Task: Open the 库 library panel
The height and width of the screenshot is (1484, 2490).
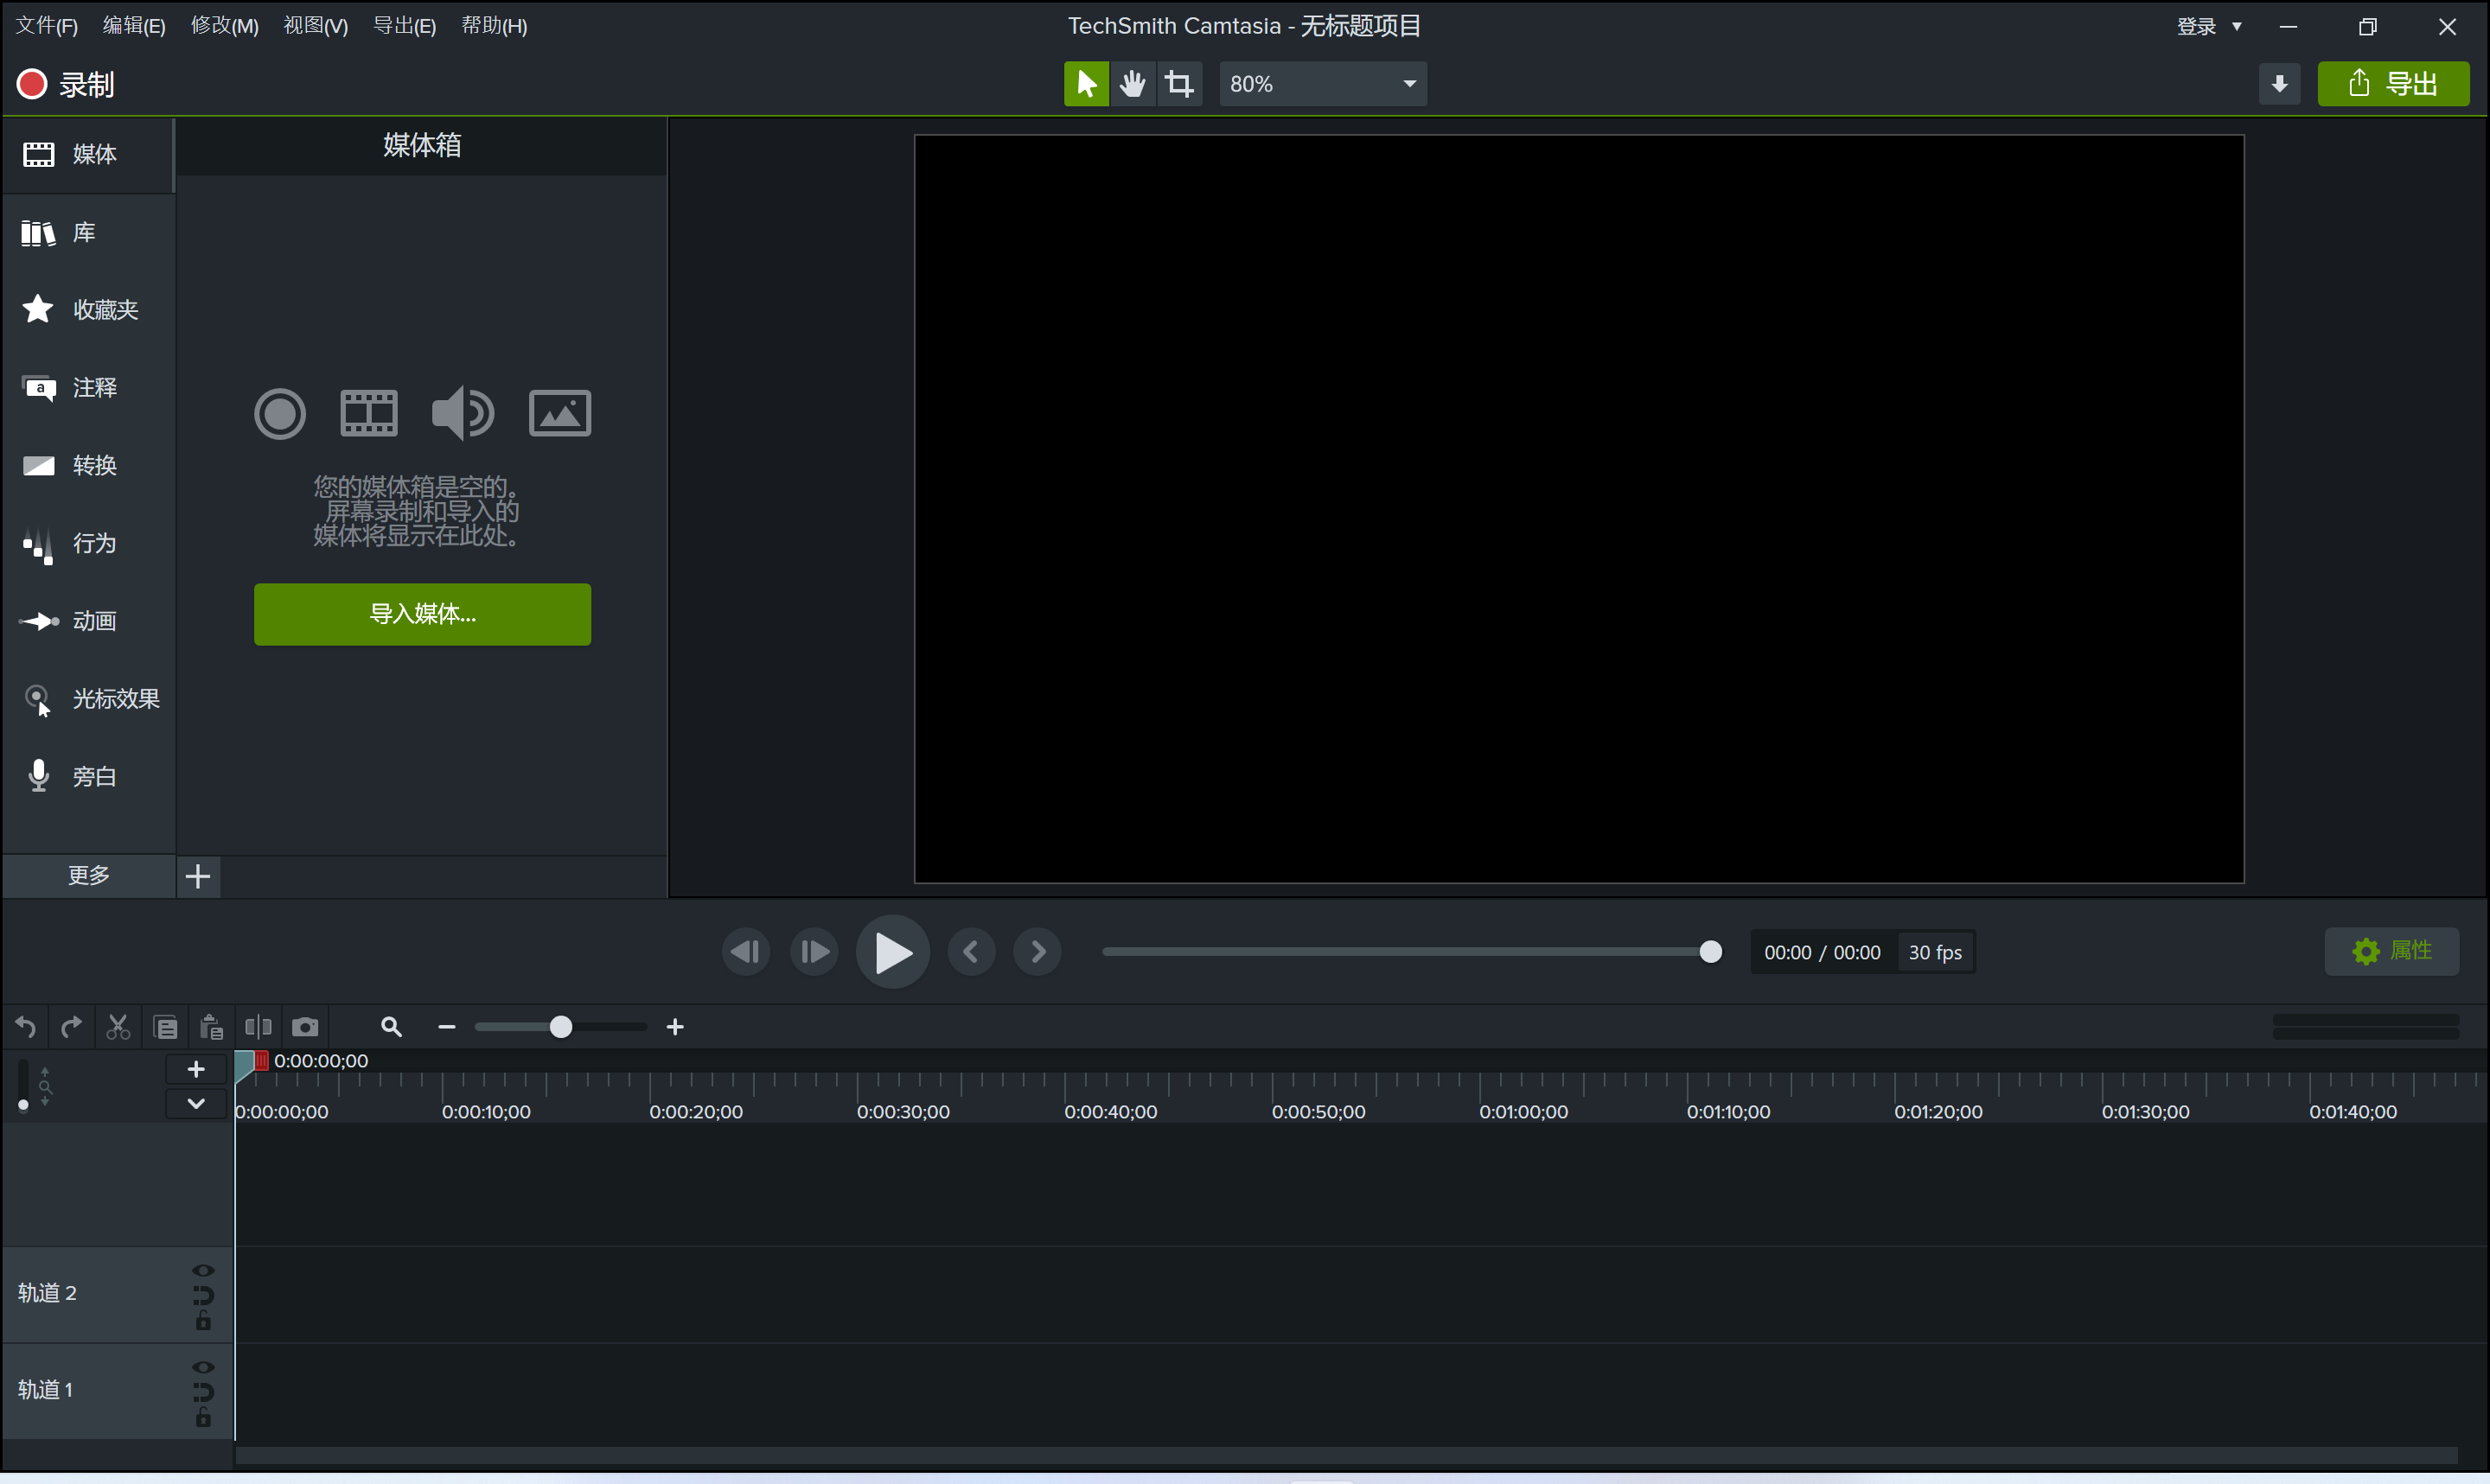Action: click(x=88, y=233)
